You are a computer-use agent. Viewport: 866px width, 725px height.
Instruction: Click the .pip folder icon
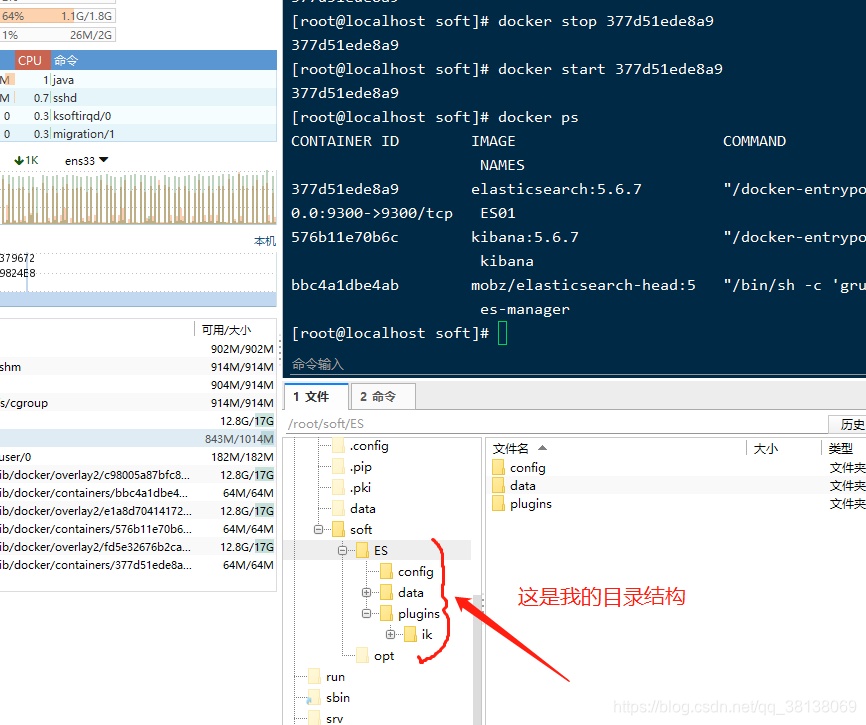pyautogui.click(x=336, y=466)
